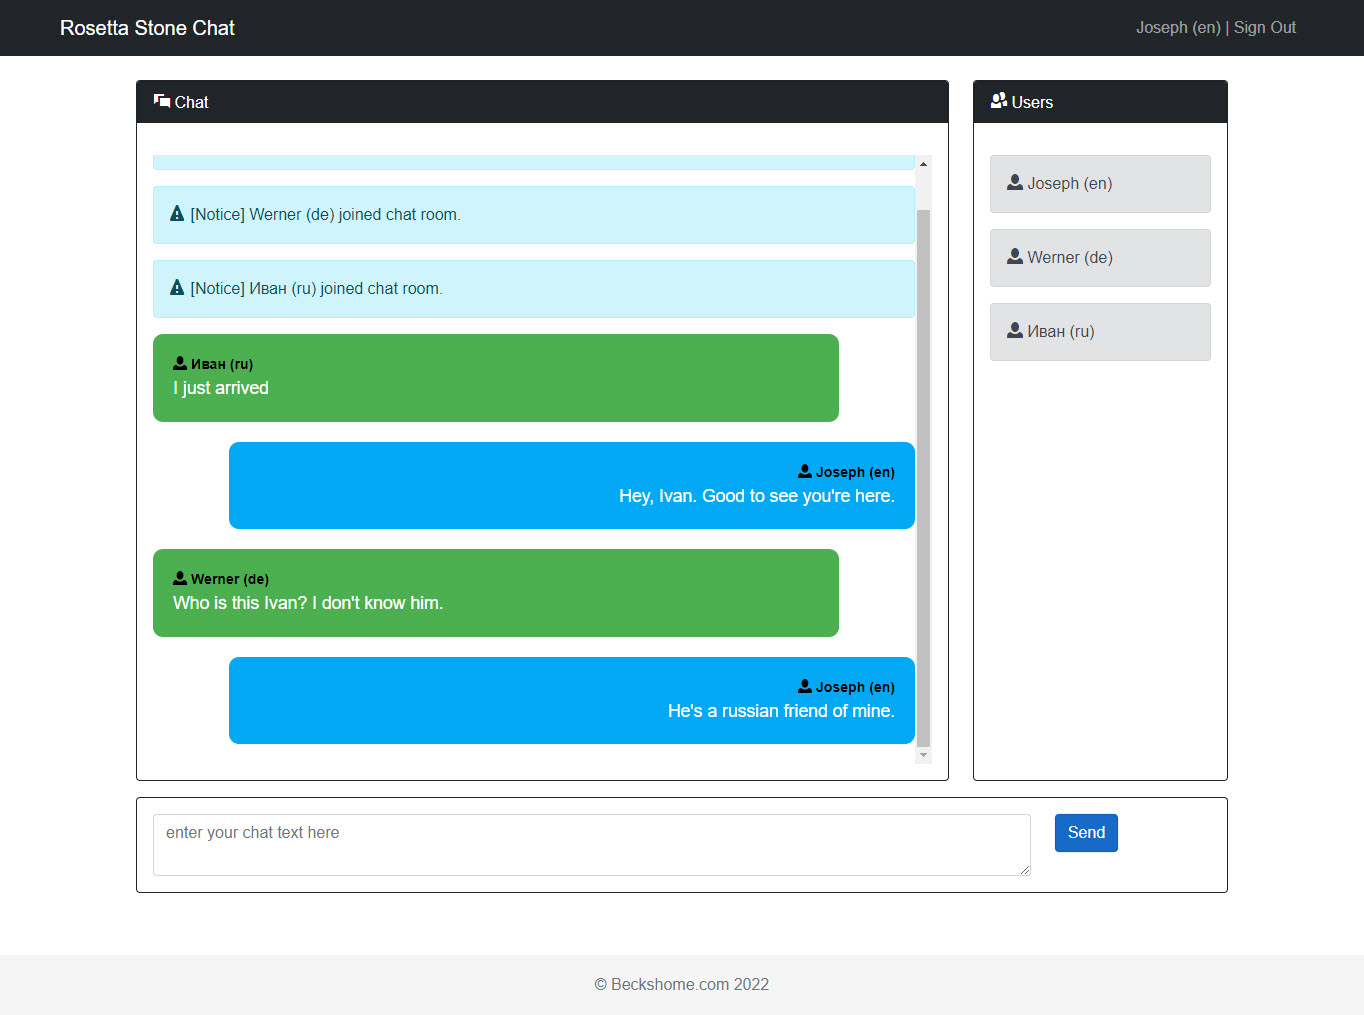The width and height of the screenshot is (1364, 1015).
Task: Click the Users group icon in panel header
Action: tap(998, 100)
